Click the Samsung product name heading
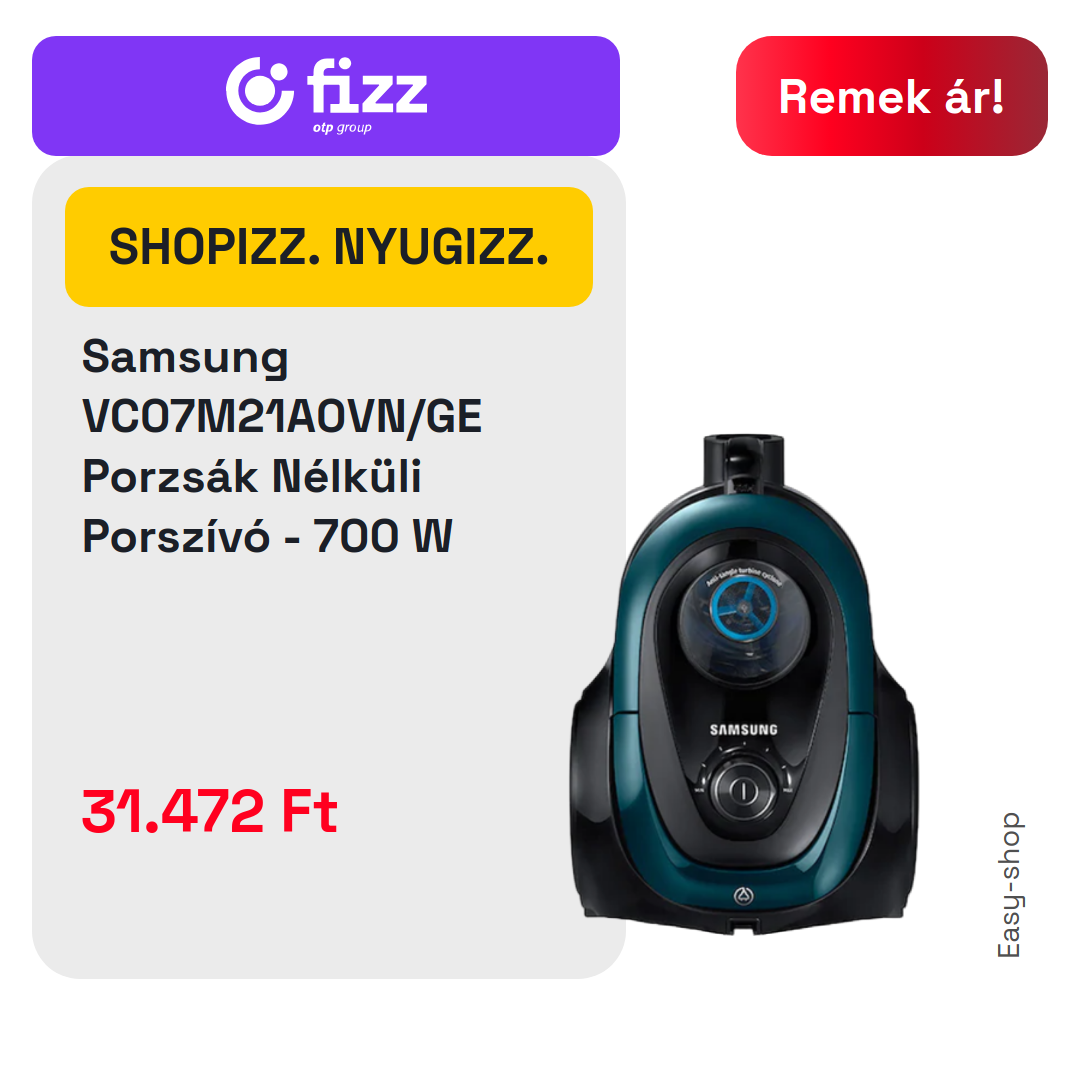This screenshot has height=1080, width=1080. 185,358
